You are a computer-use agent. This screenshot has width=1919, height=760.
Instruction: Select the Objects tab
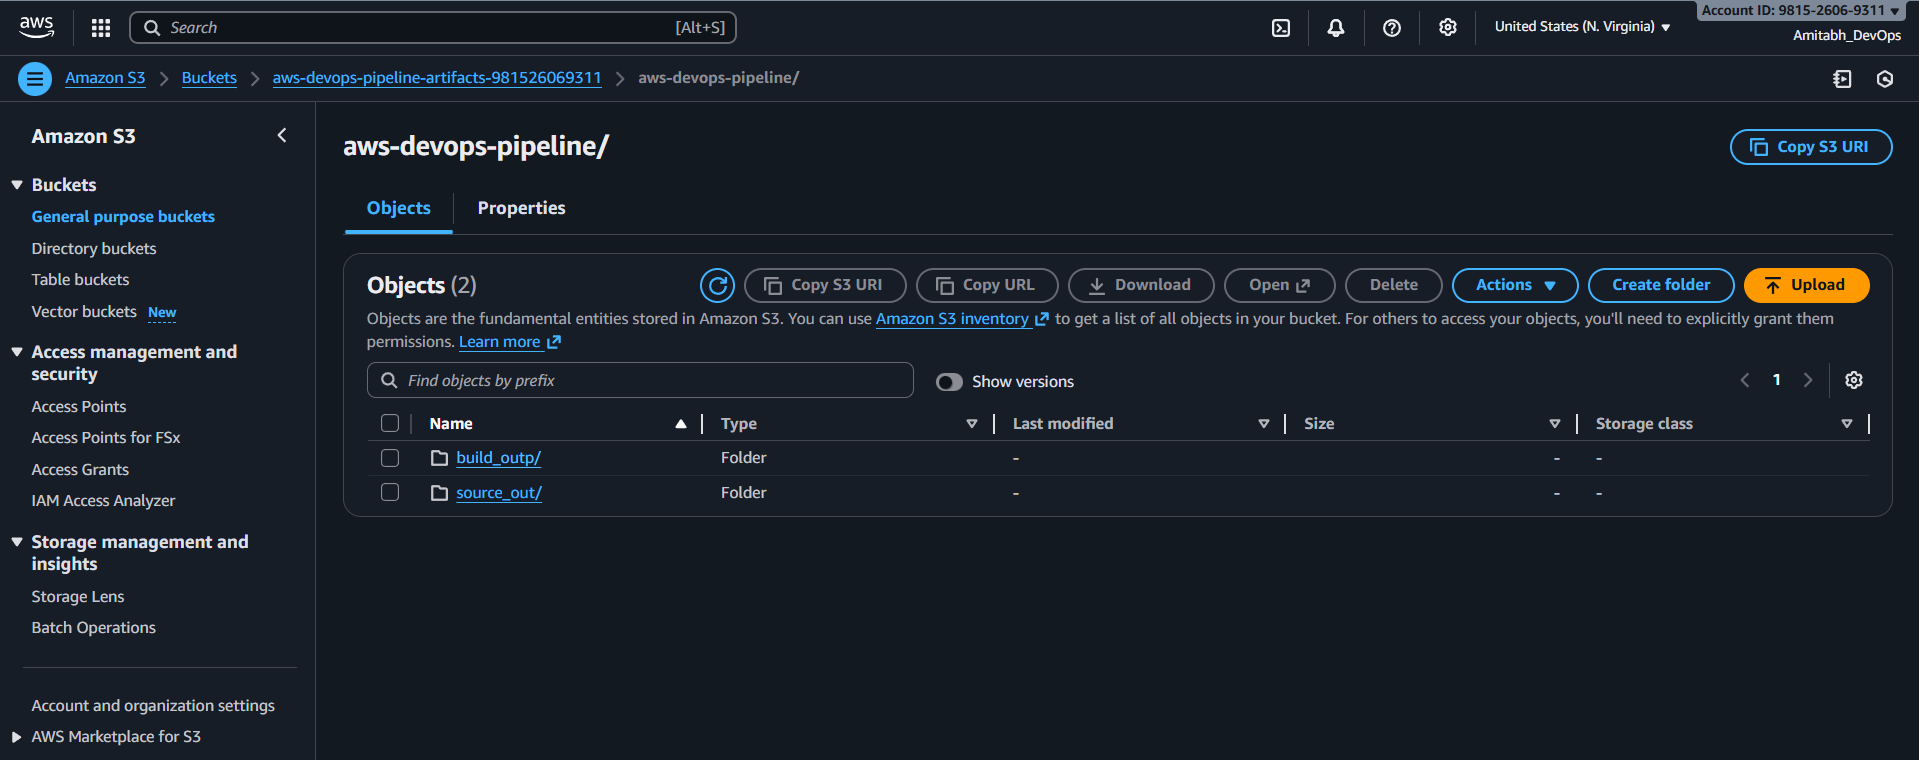click(x=398, y=208)
